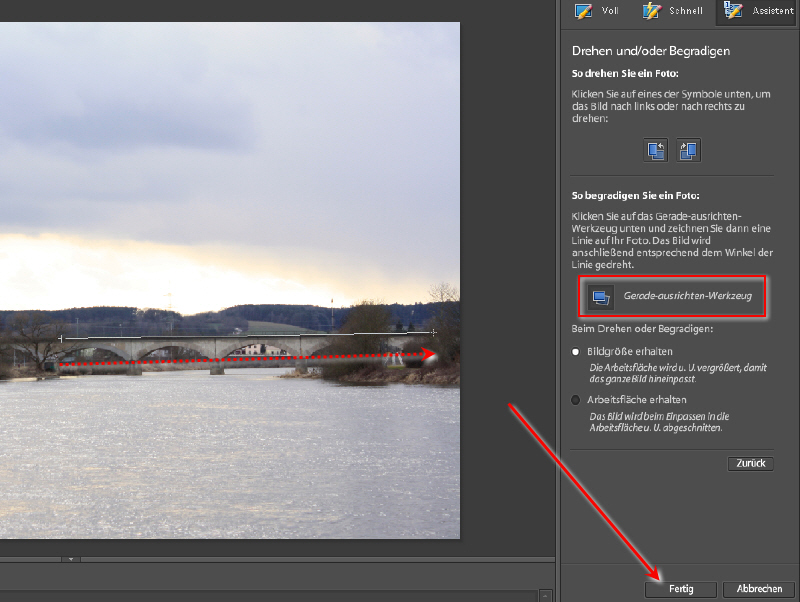Select the Arbeitsfläche erhalten option

(x=575, y=400)
